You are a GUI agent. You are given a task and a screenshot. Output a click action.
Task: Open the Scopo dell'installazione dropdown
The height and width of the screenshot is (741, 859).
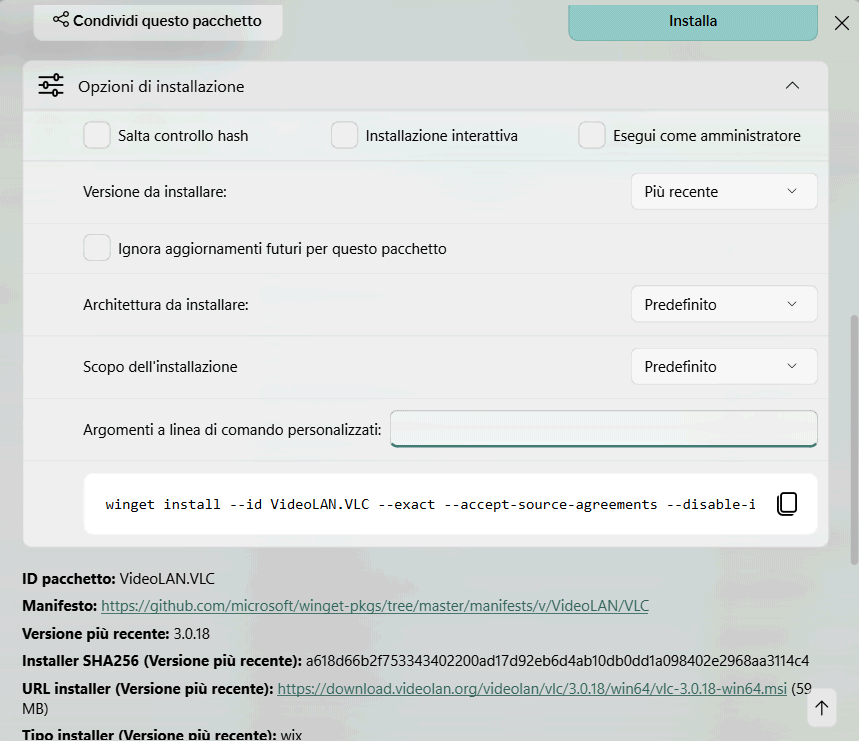point(724,366)
